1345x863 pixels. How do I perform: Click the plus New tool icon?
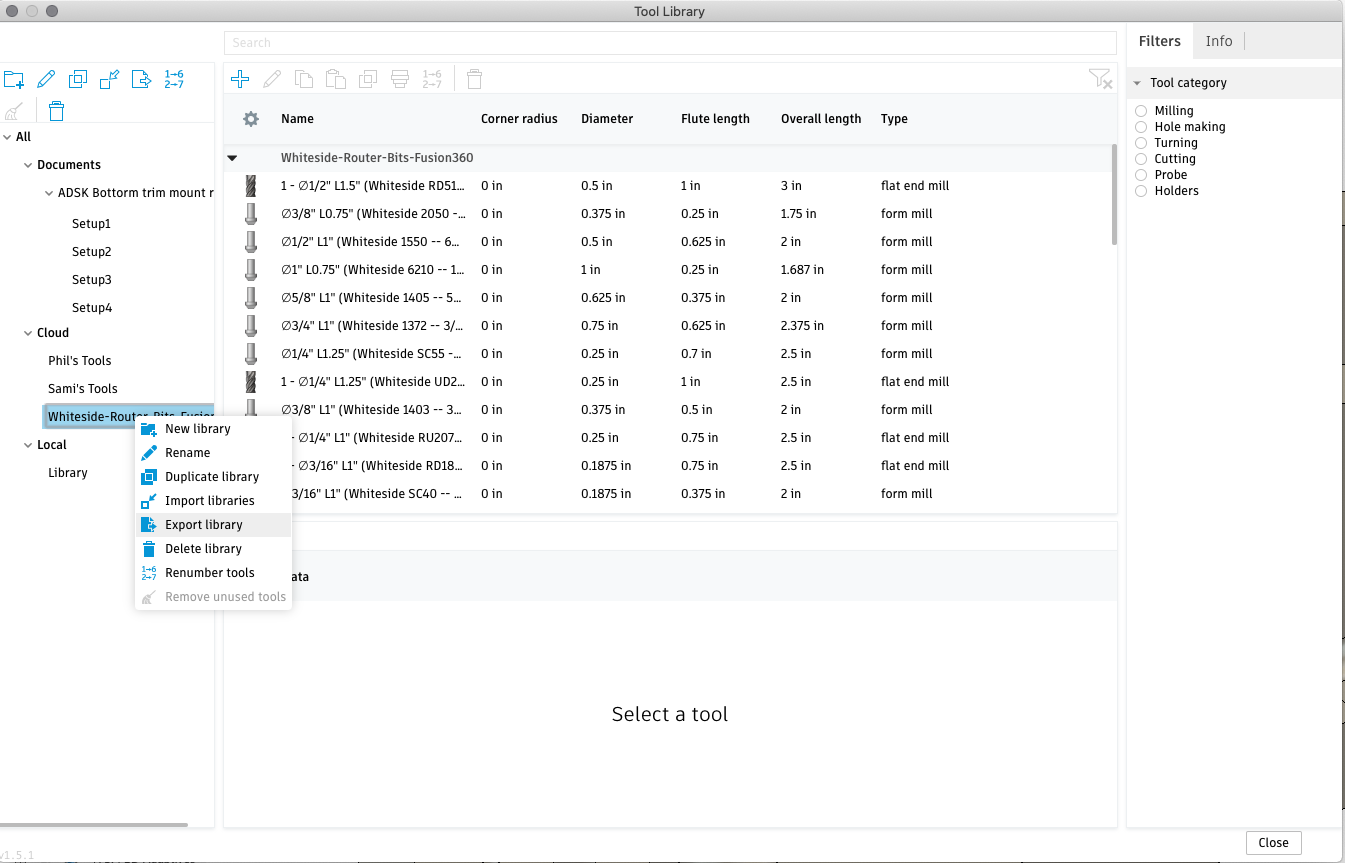pyautogui.click(x=240, y=78)
